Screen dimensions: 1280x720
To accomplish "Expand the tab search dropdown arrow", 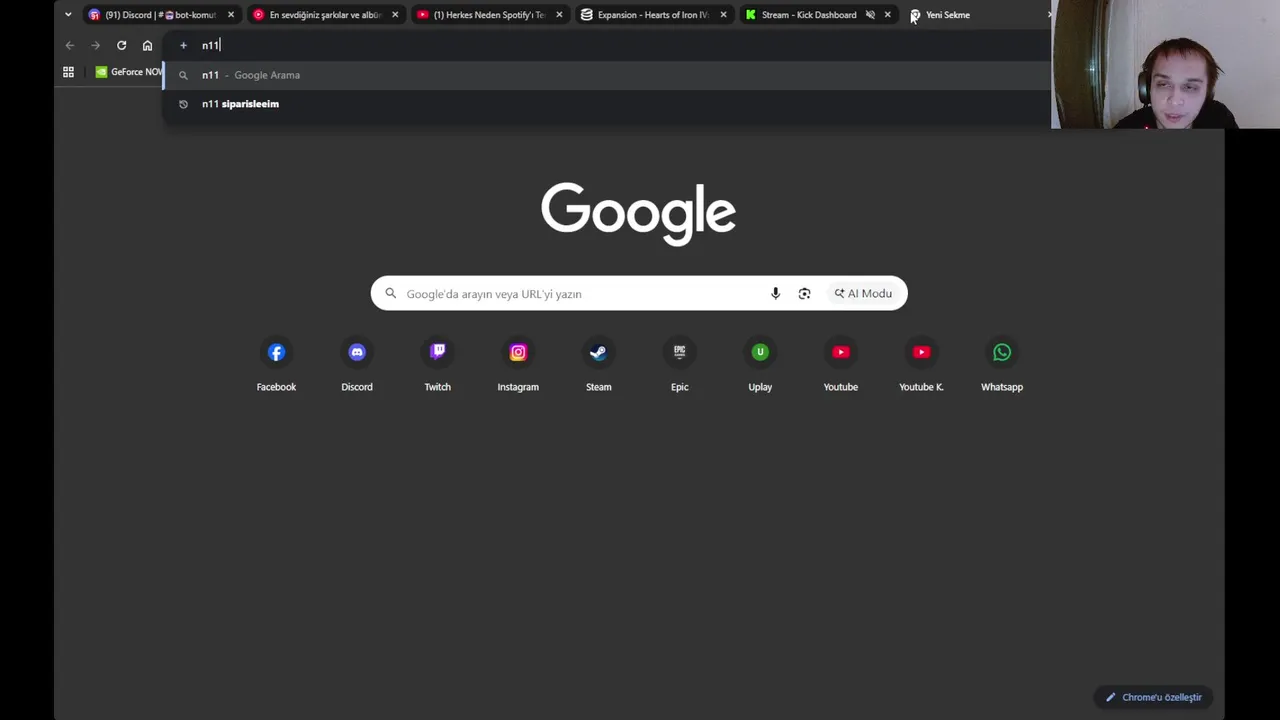I will [68, 15].
